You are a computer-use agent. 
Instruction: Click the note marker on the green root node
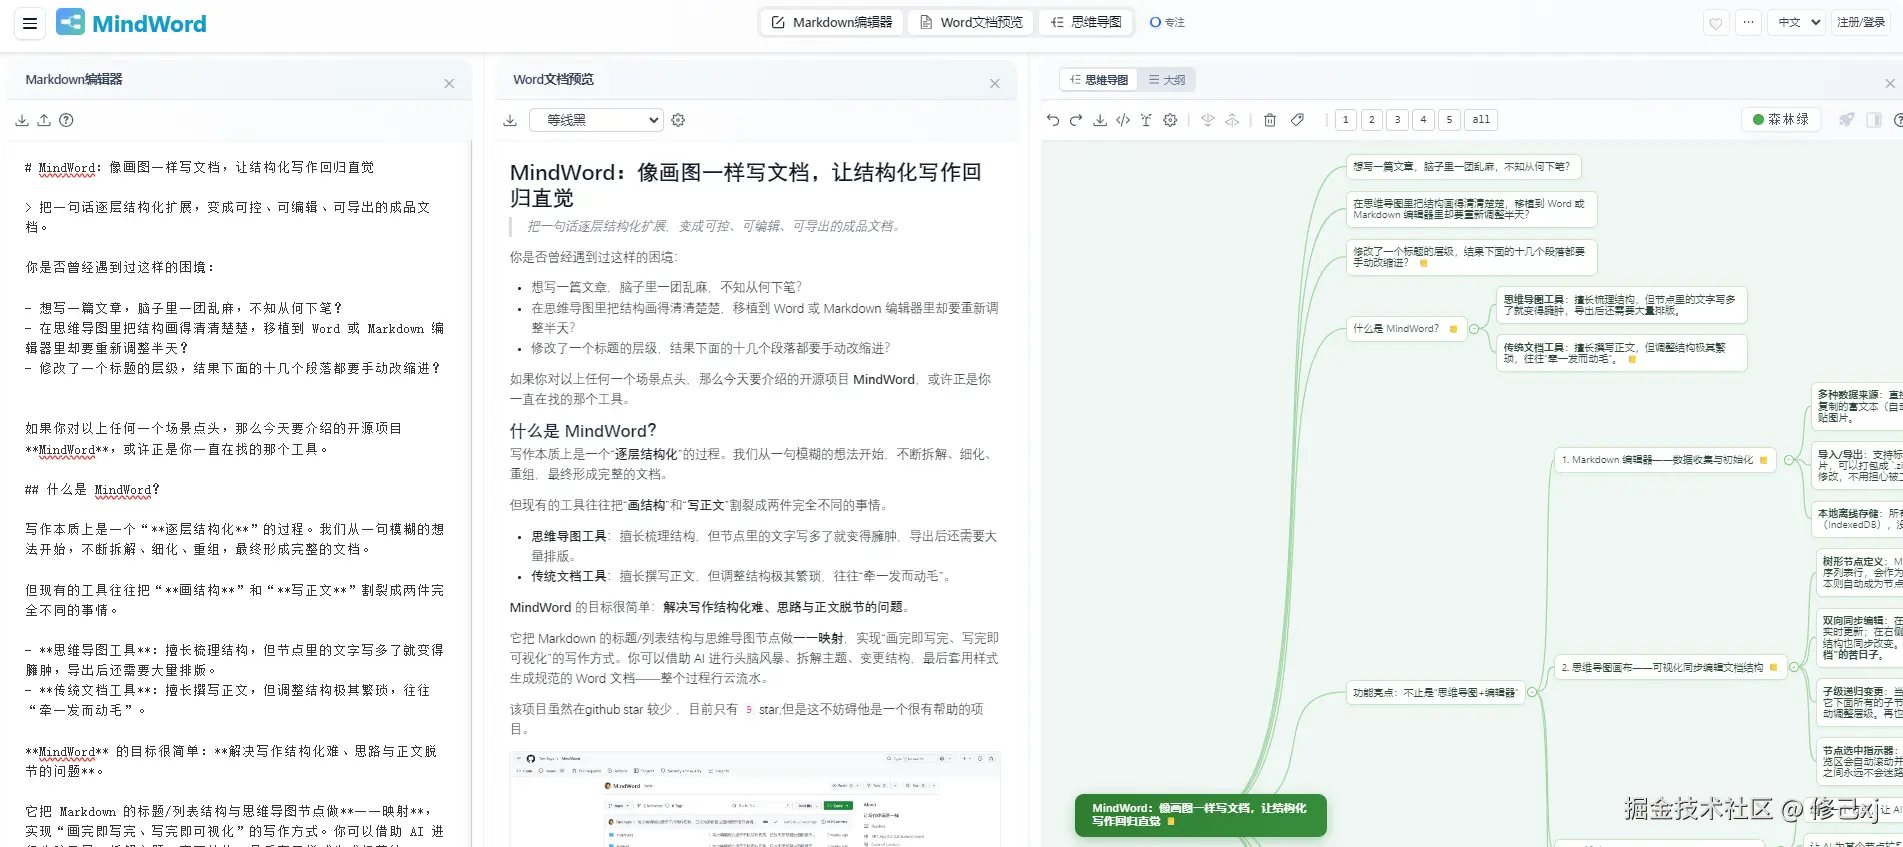(x=1171, y=822)
